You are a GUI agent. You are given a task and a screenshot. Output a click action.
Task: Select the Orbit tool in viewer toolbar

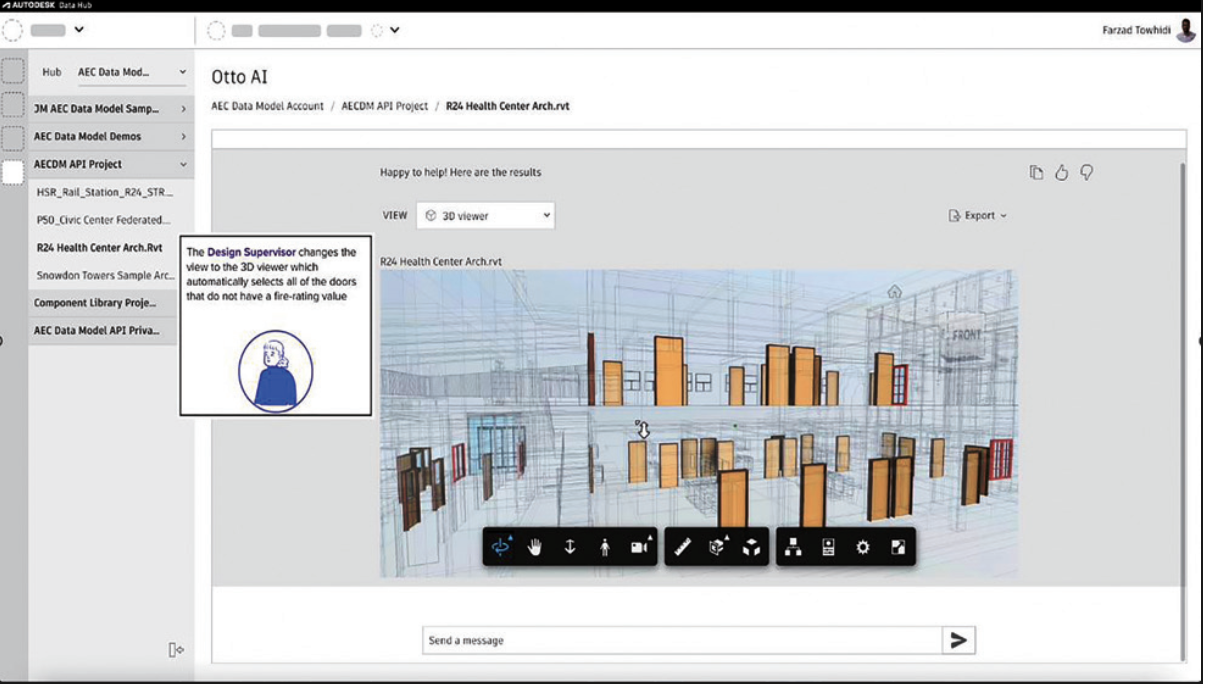click(502, 547)
